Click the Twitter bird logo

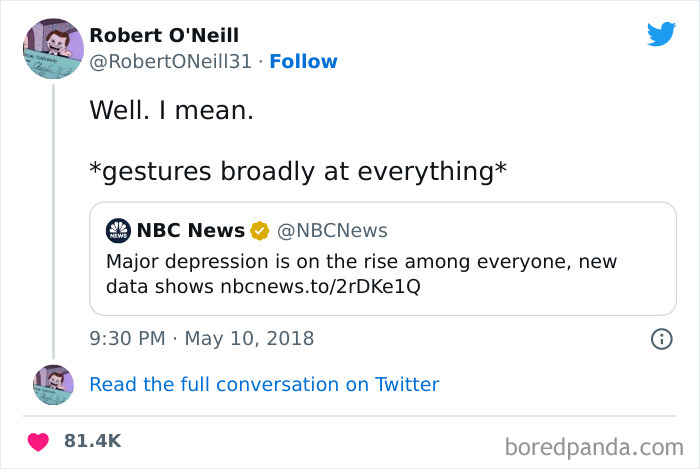pyautogui.click(x=661, y=34)
